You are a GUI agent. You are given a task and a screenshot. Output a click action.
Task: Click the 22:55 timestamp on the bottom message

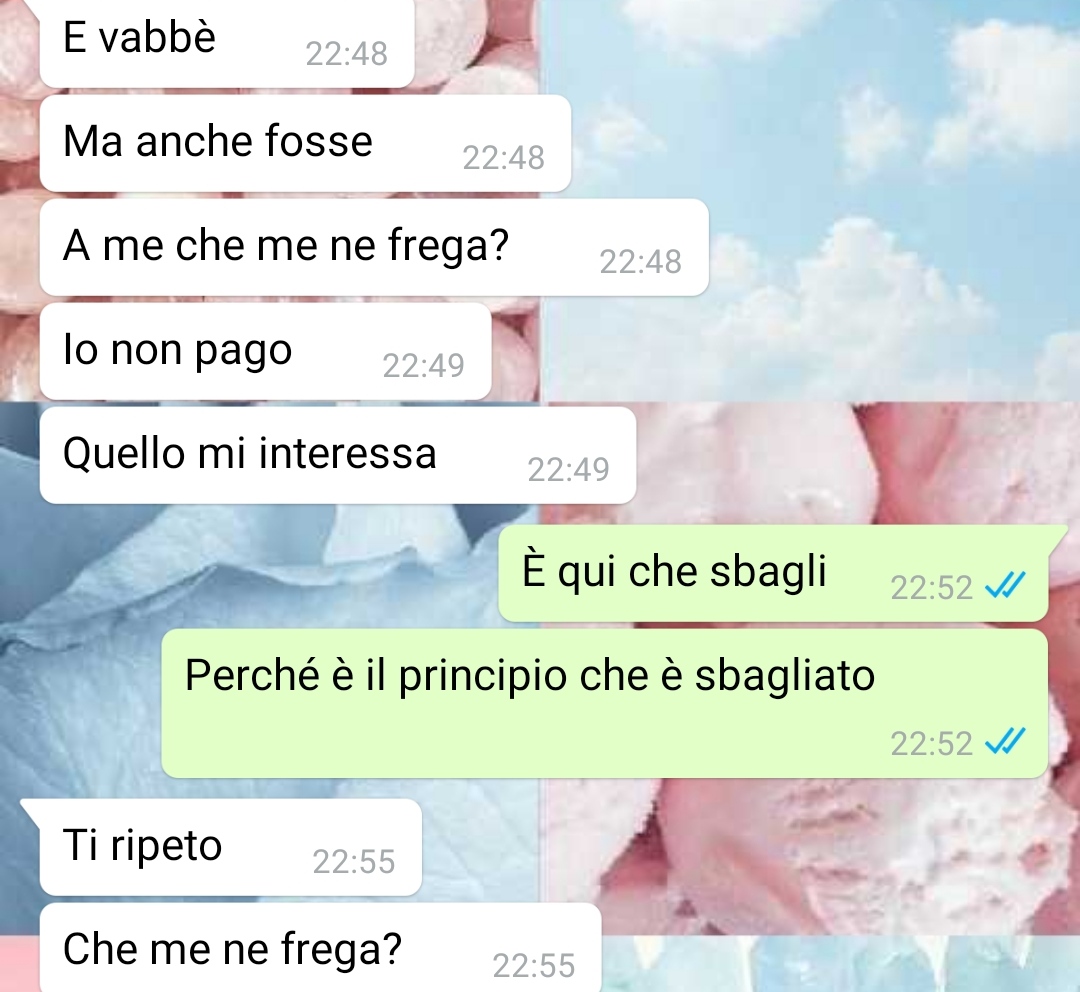534,966
